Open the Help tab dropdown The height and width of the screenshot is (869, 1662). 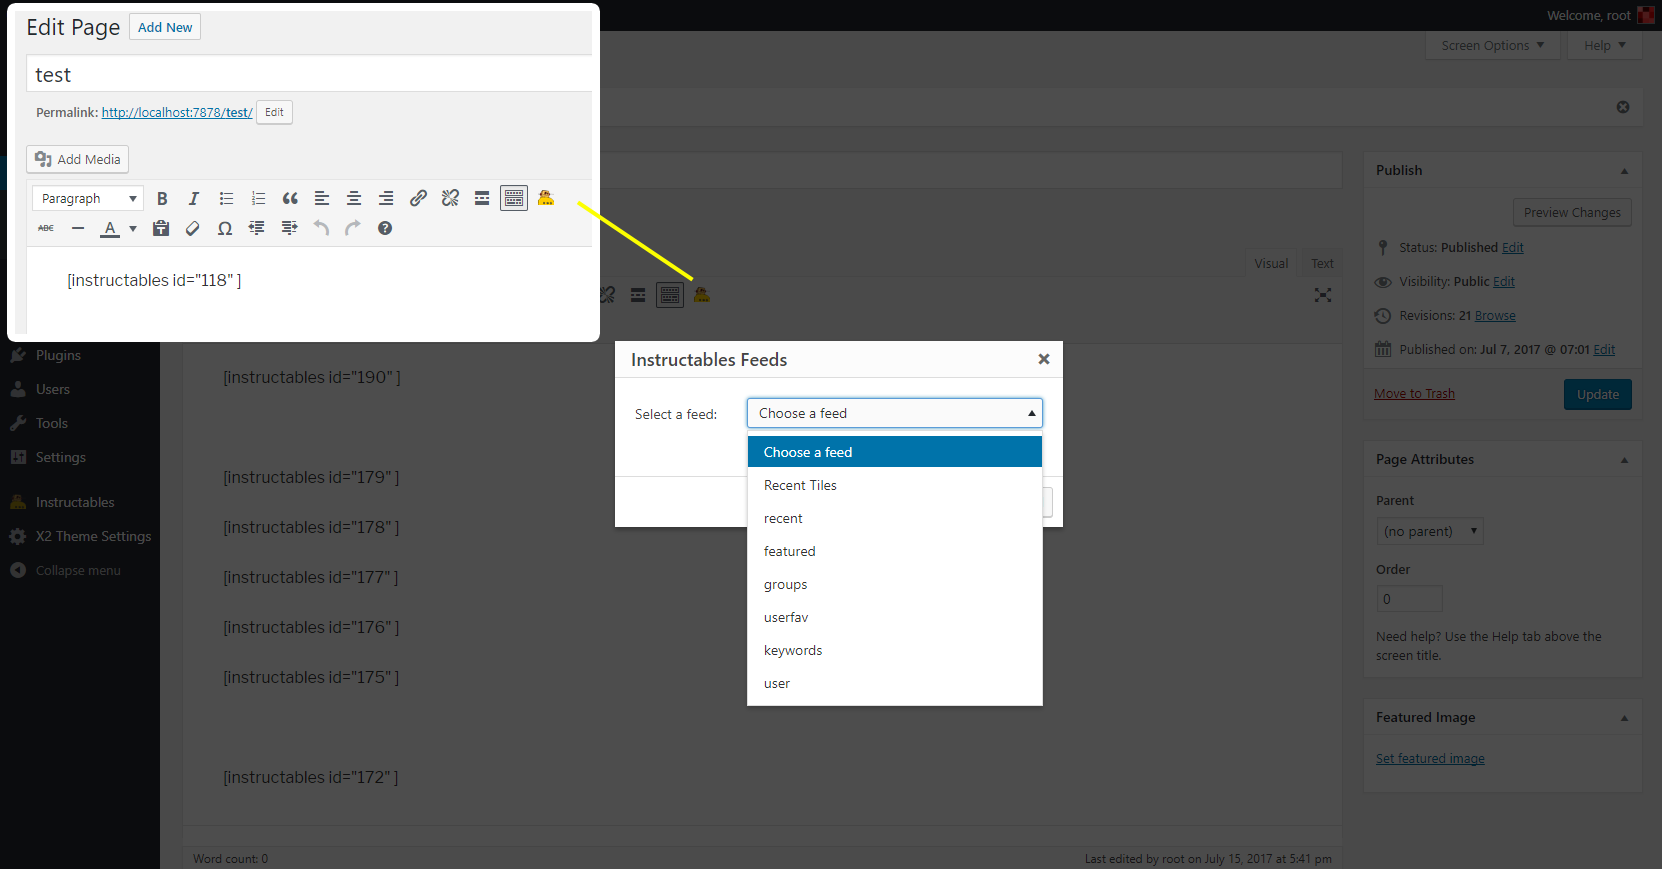coord(1605,45)
